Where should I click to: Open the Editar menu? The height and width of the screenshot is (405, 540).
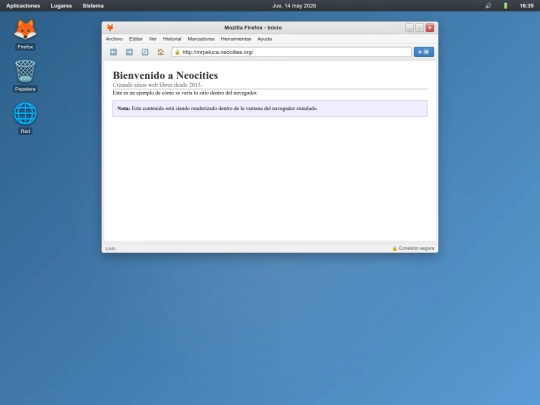point(136,39)
